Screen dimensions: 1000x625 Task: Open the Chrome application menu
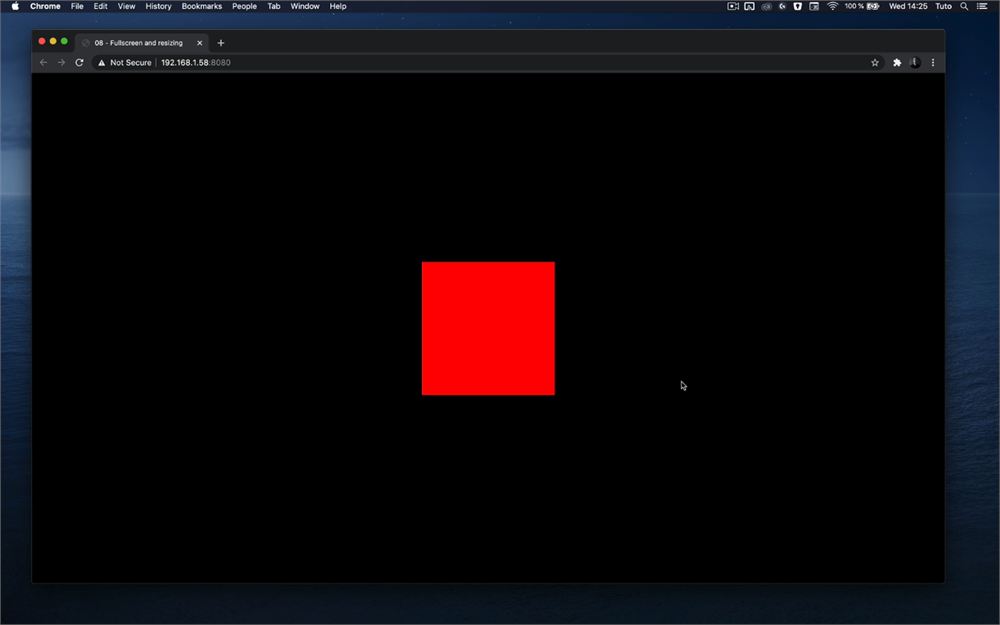(45, 6)
